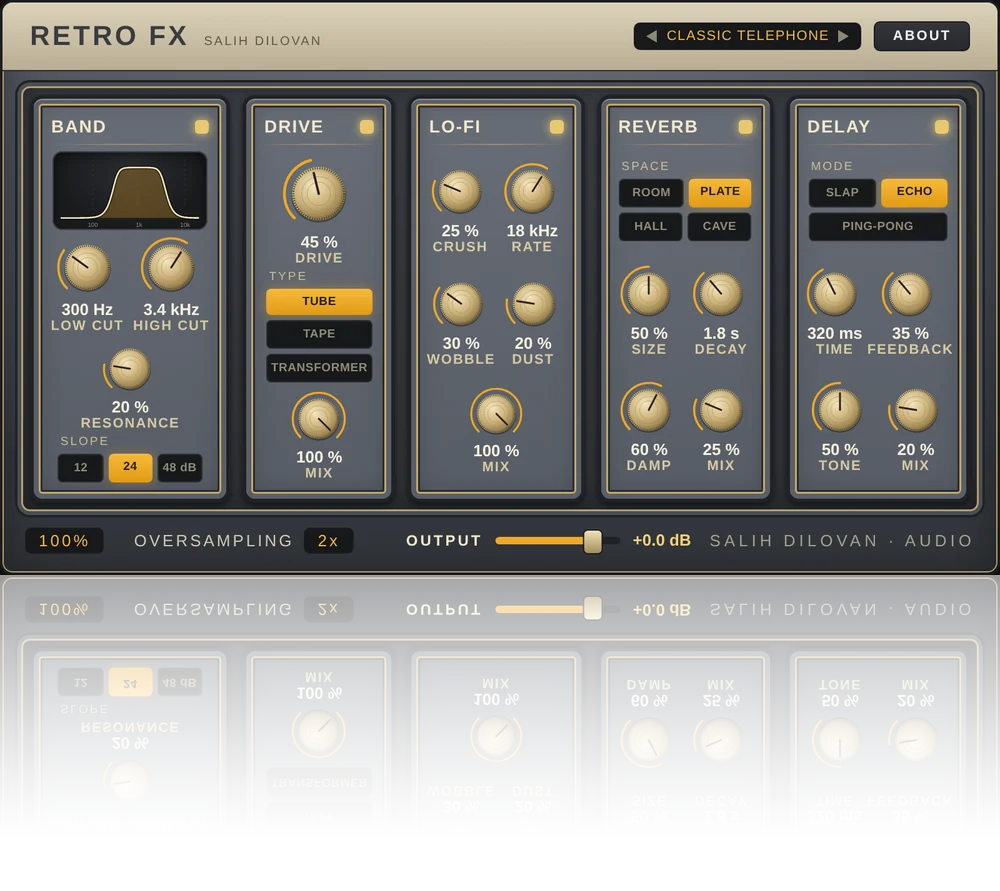
Task: Select the 24 dB slope
Action: [x=130, y=467]
